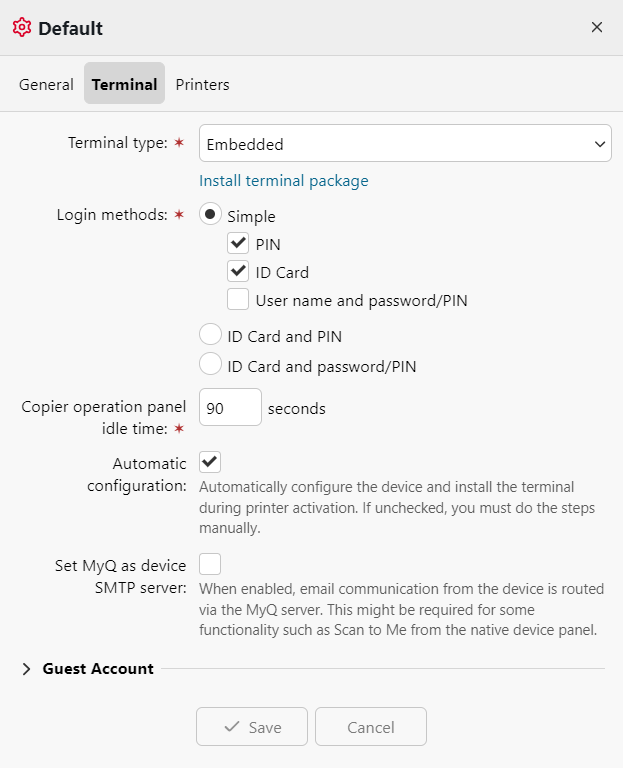Screen dimensions: 623x768
Task: Click the Install terminal package link
Action: (284, 181)
